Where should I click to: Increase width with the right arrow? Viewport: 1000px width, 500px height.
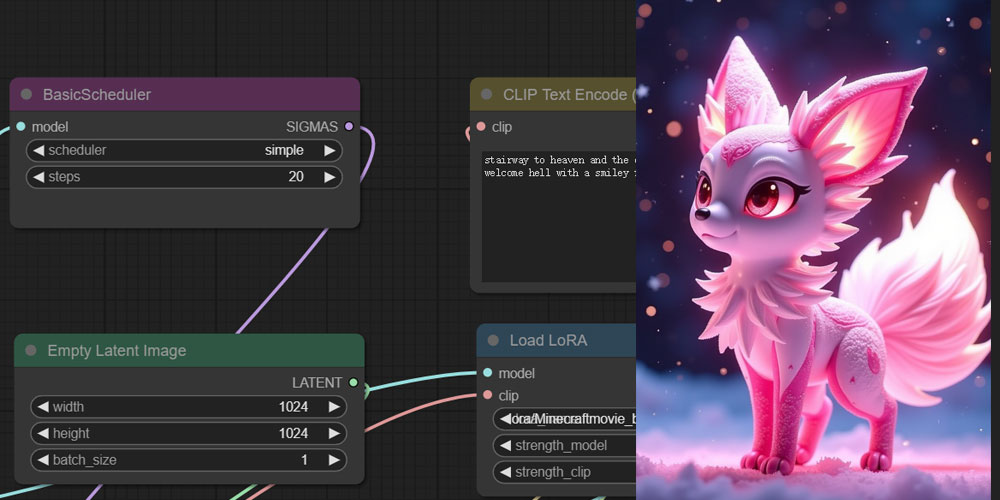click(334, 406)
